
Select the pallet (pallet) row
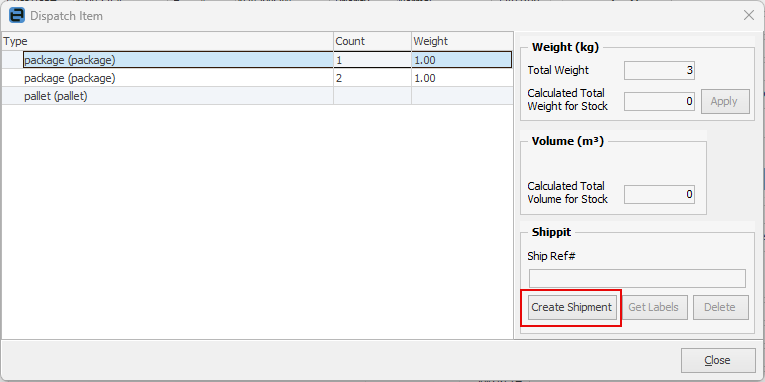(x=257, y=96)
